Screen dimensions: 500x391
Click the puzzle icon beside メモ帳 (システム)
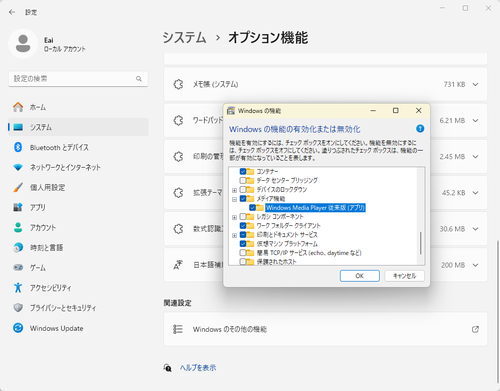coord(178,84)
